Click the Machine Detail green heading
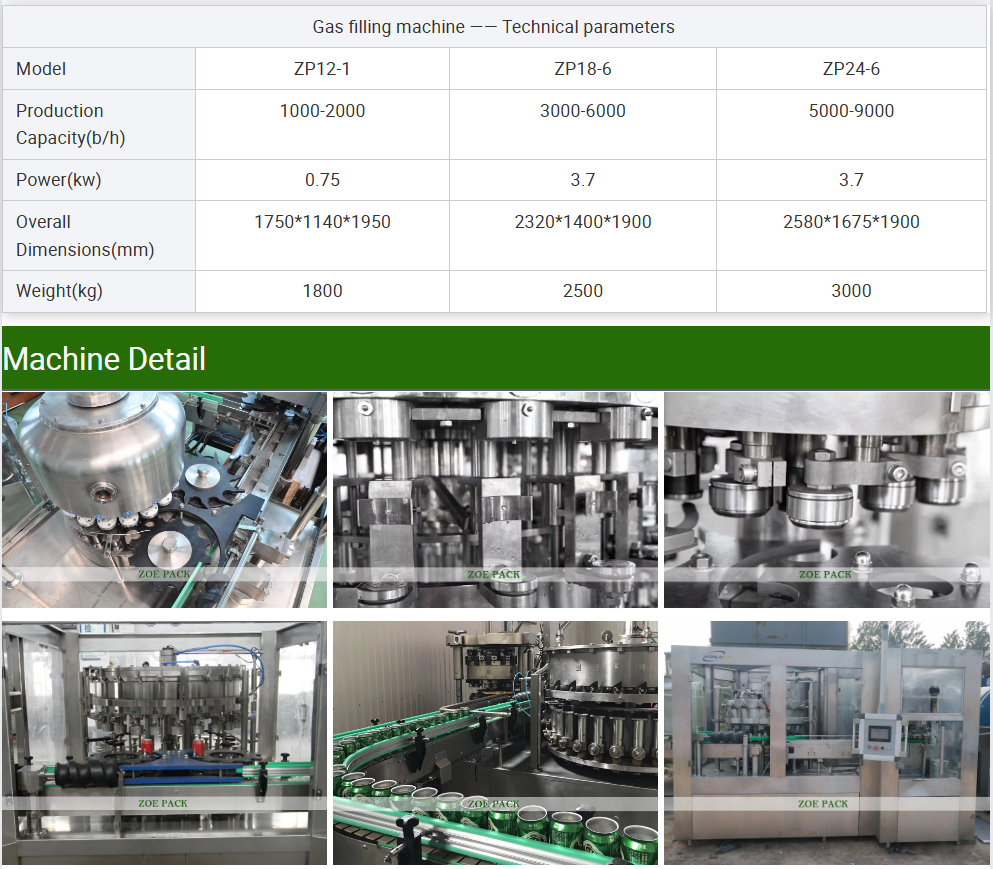This screenshot has width=993, height=869. [105, 359]
